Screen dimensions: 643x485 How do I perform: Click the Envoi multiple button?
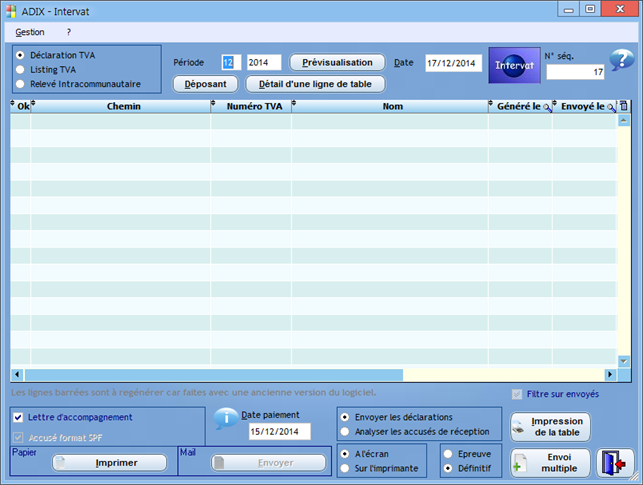click(550, 463)
